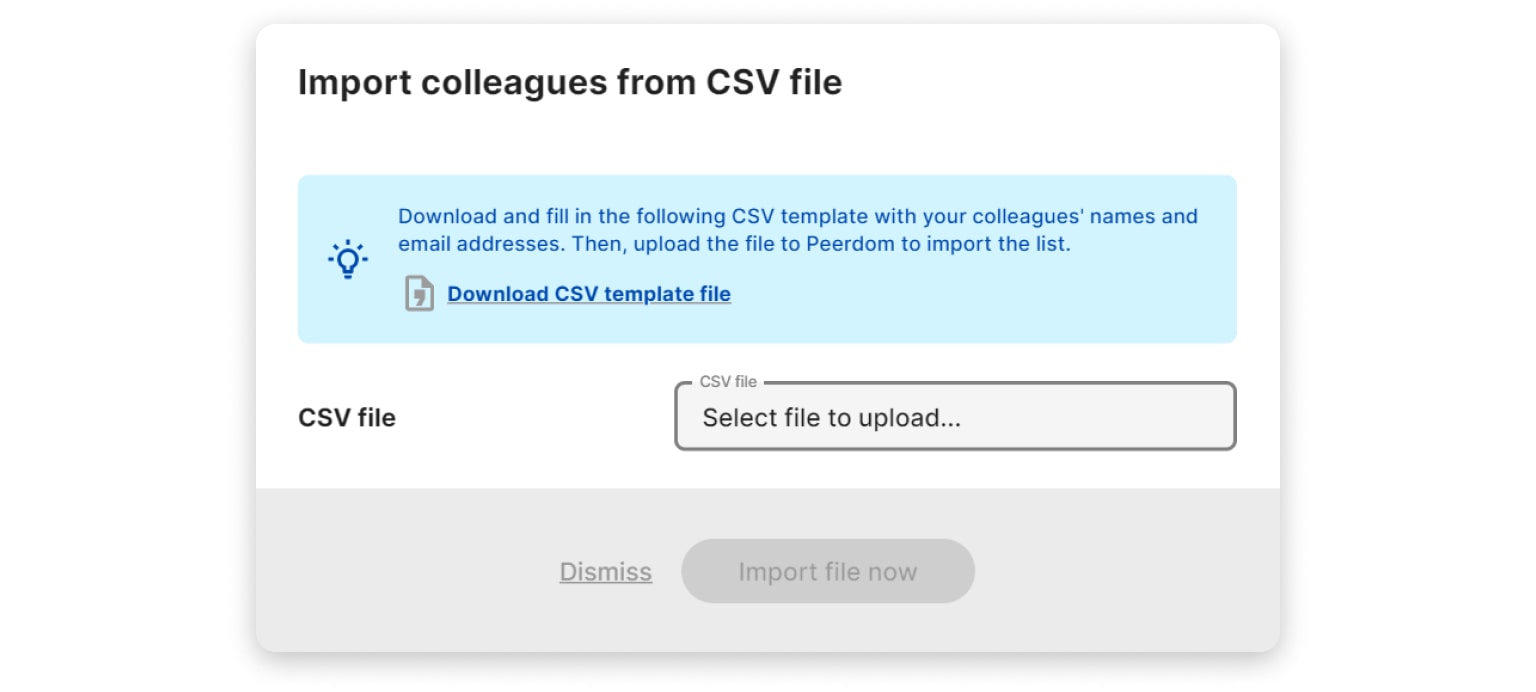This screenshot has width=1536, height=692.
Task: Dismiss the import dialog
Action: (x=605, y=572)
